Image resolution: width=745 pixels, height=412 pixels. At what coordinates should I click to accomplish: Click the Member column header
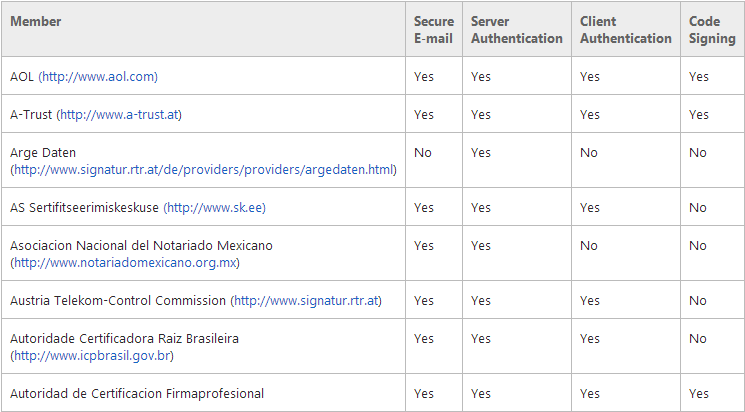pyautogui.click(x=203, y=29)
